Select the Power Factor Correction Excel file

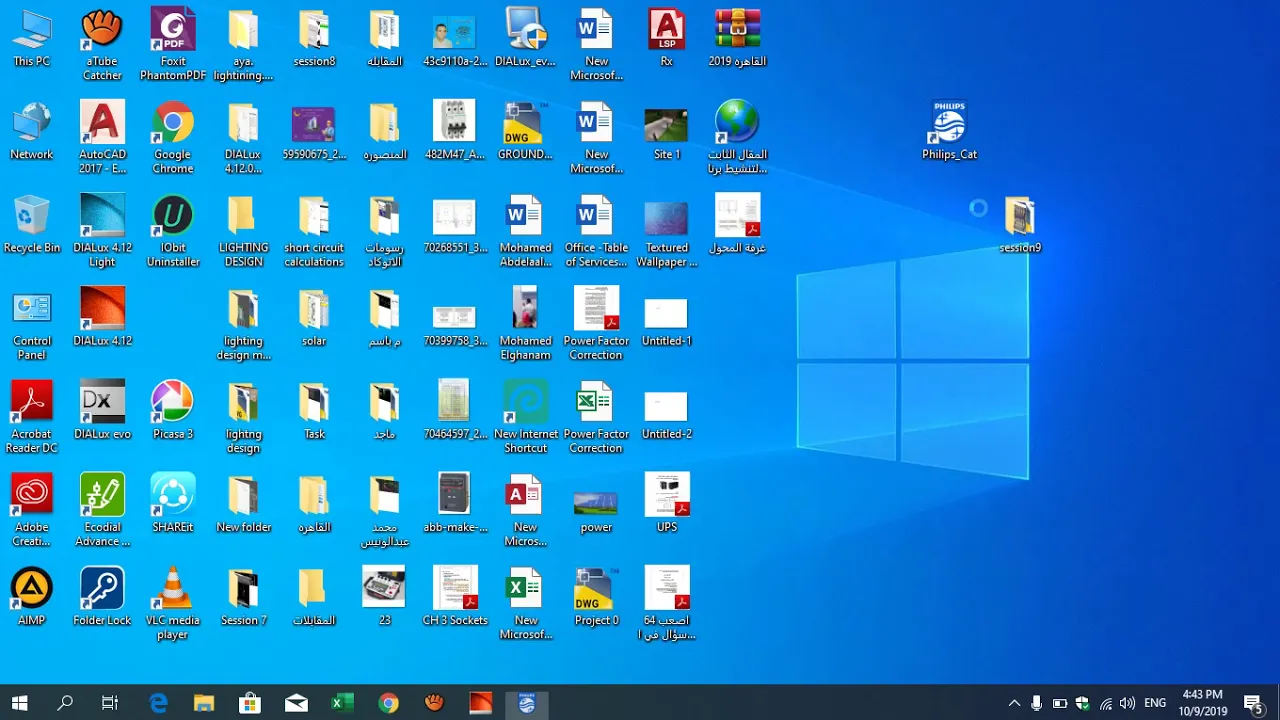click(x=596, y=417)
